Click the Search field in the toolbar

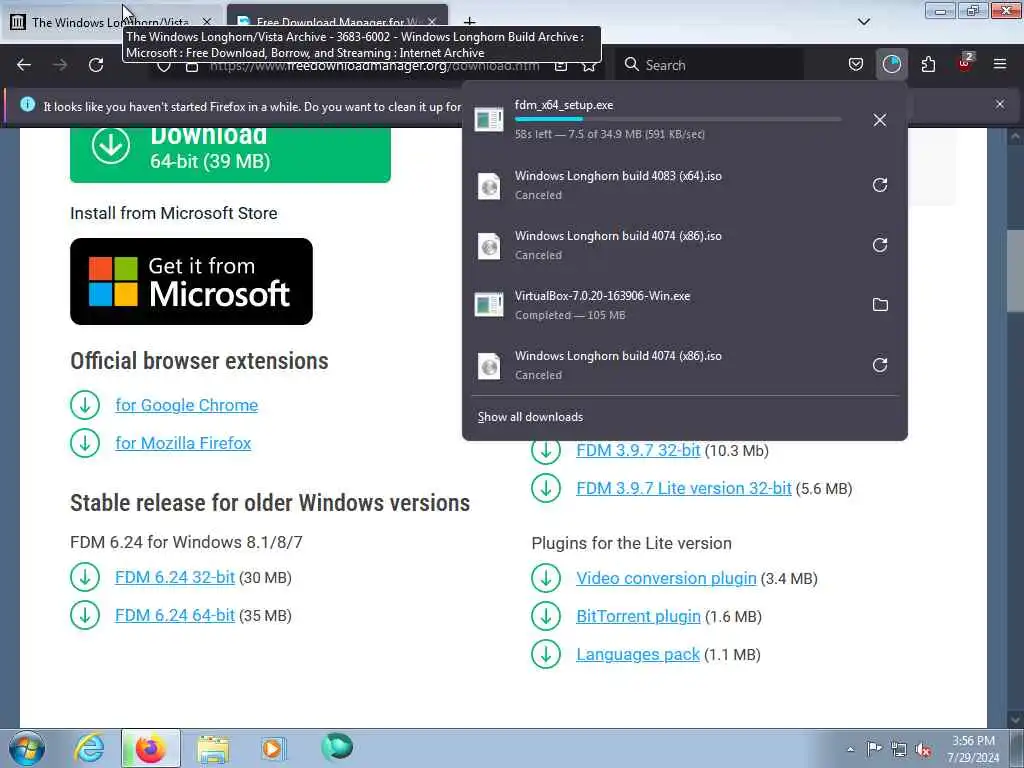(x=711, y=65)
